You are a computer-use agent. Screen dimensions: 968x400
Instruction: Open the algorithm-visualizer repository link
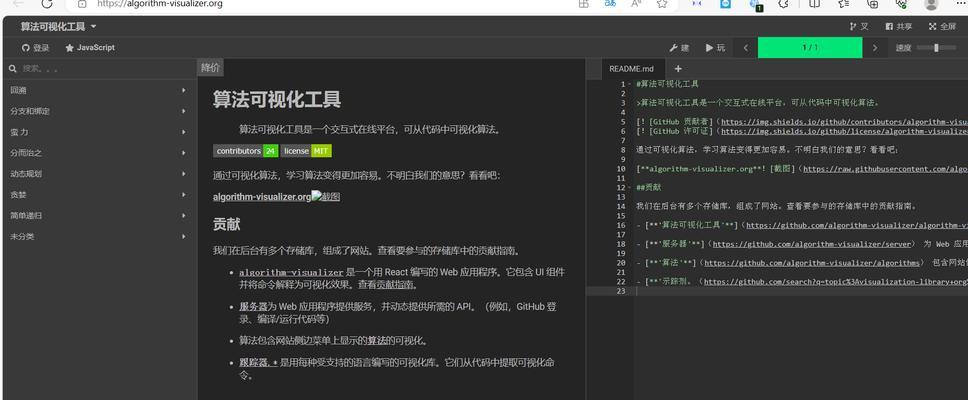point(291,272)
